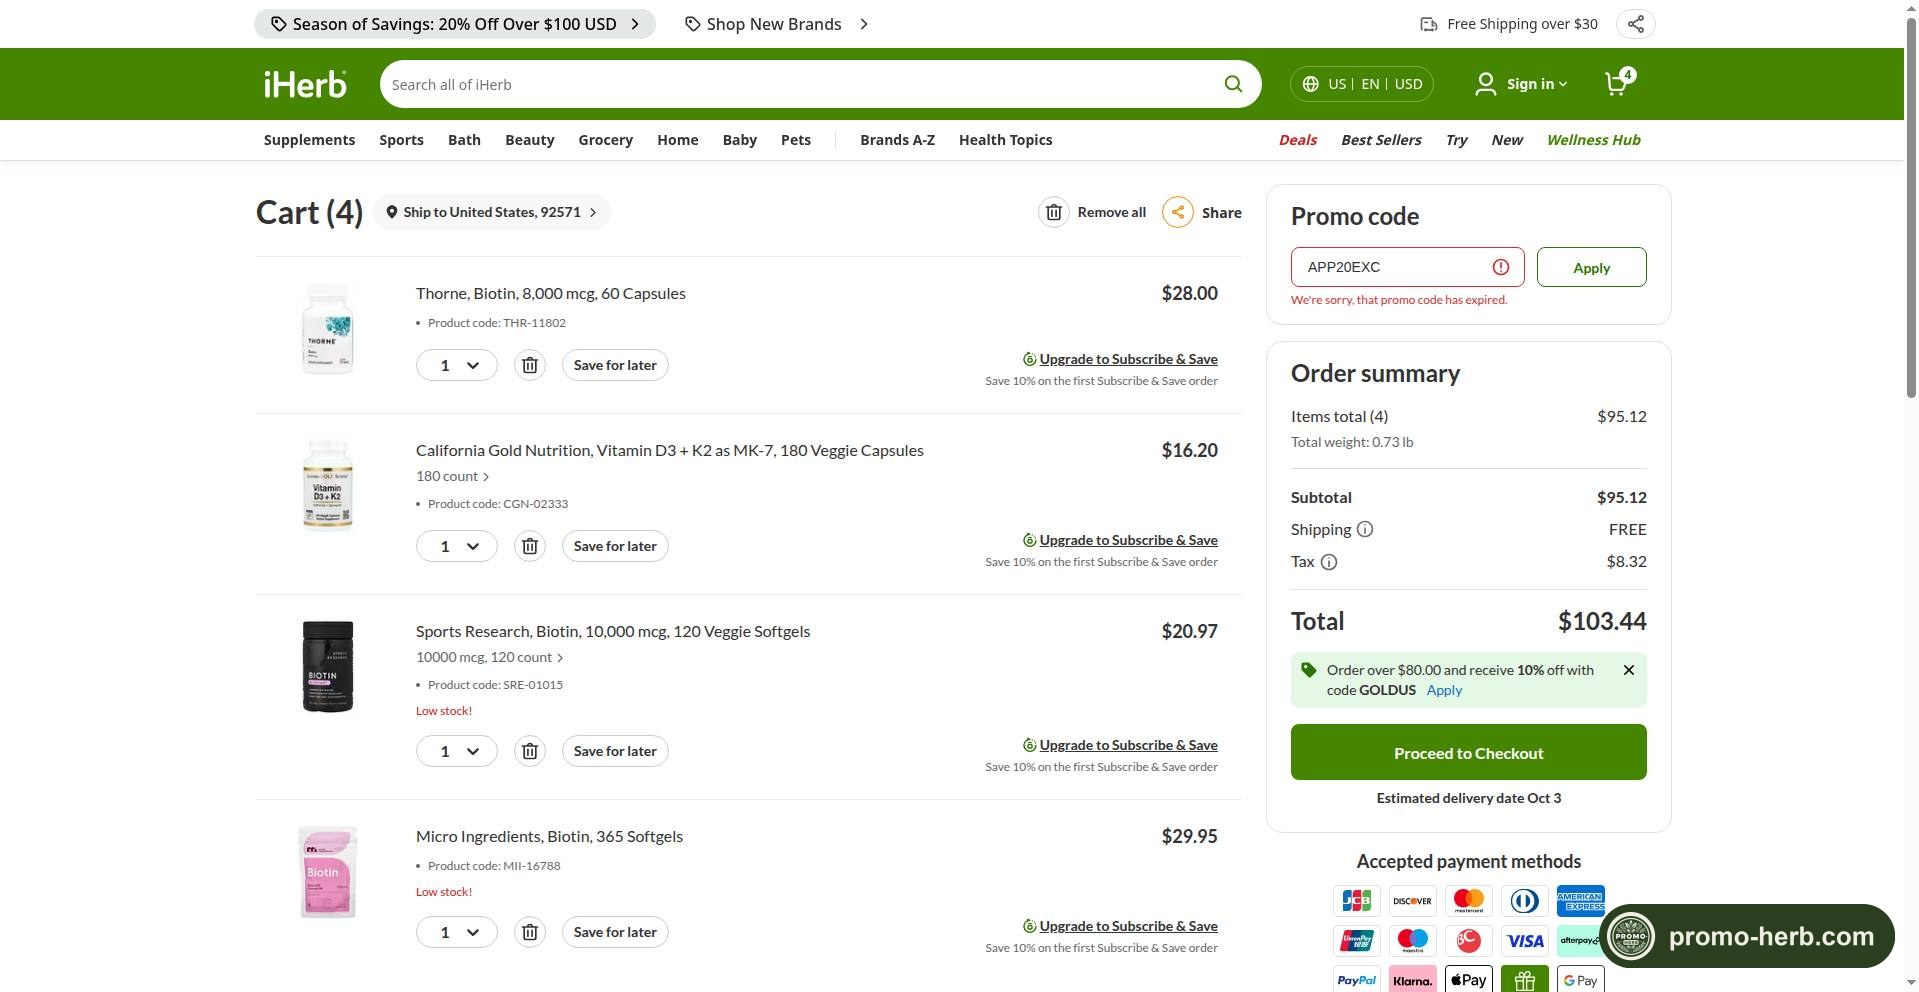
Task: Dismiss the GOLDUS promo banner
Action: tap(1629, 670)
